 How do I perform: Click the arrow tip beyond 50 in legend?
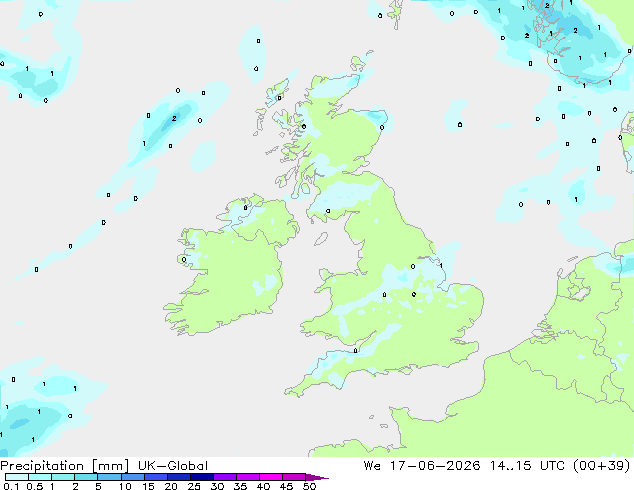317,477
